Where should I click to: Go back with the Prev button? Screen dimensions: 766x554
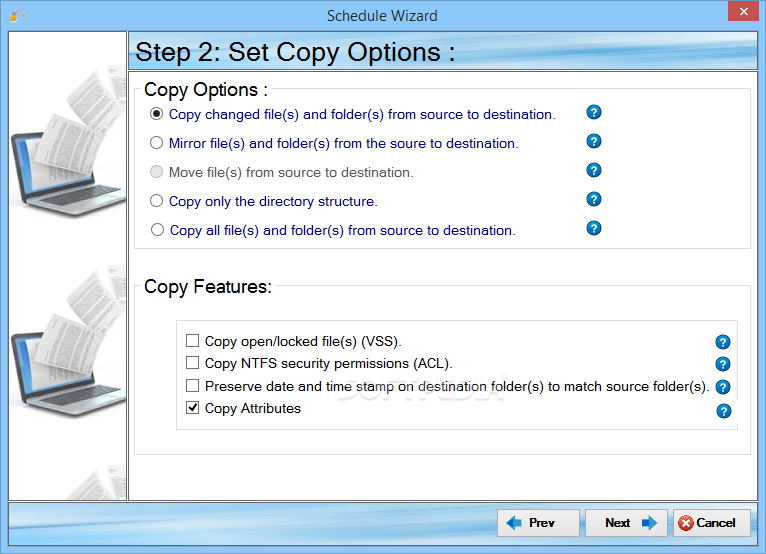(x=538, y=523)
